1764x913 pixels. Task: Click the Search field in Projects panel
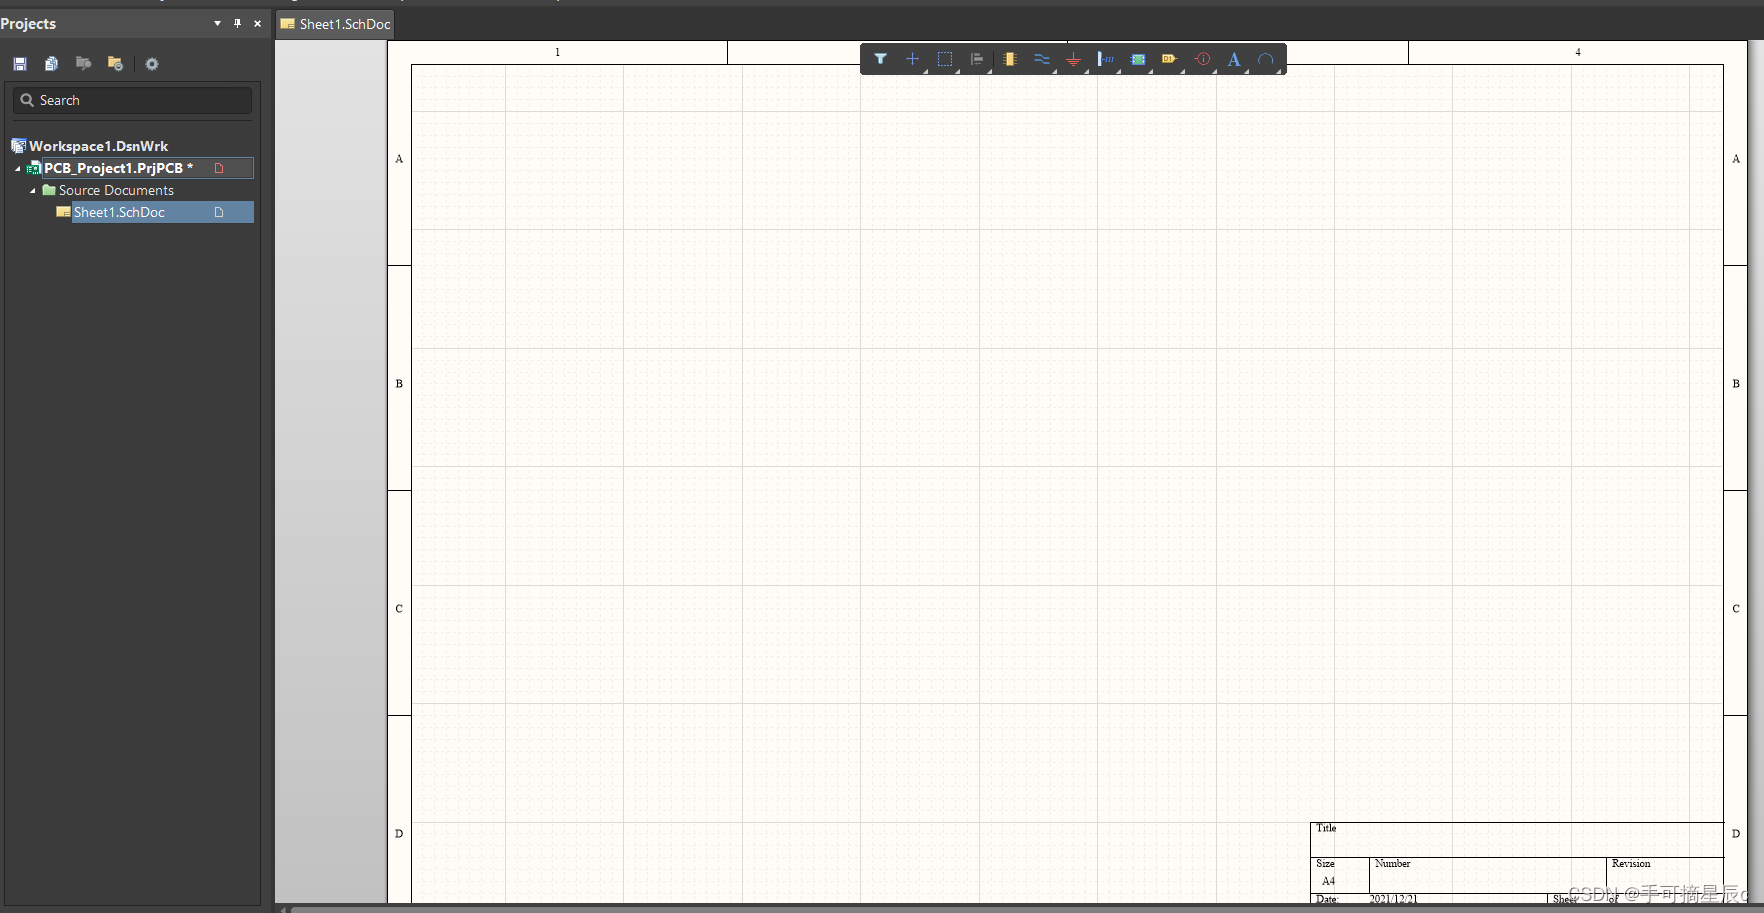pyautogui.click(x=132, y=100)
